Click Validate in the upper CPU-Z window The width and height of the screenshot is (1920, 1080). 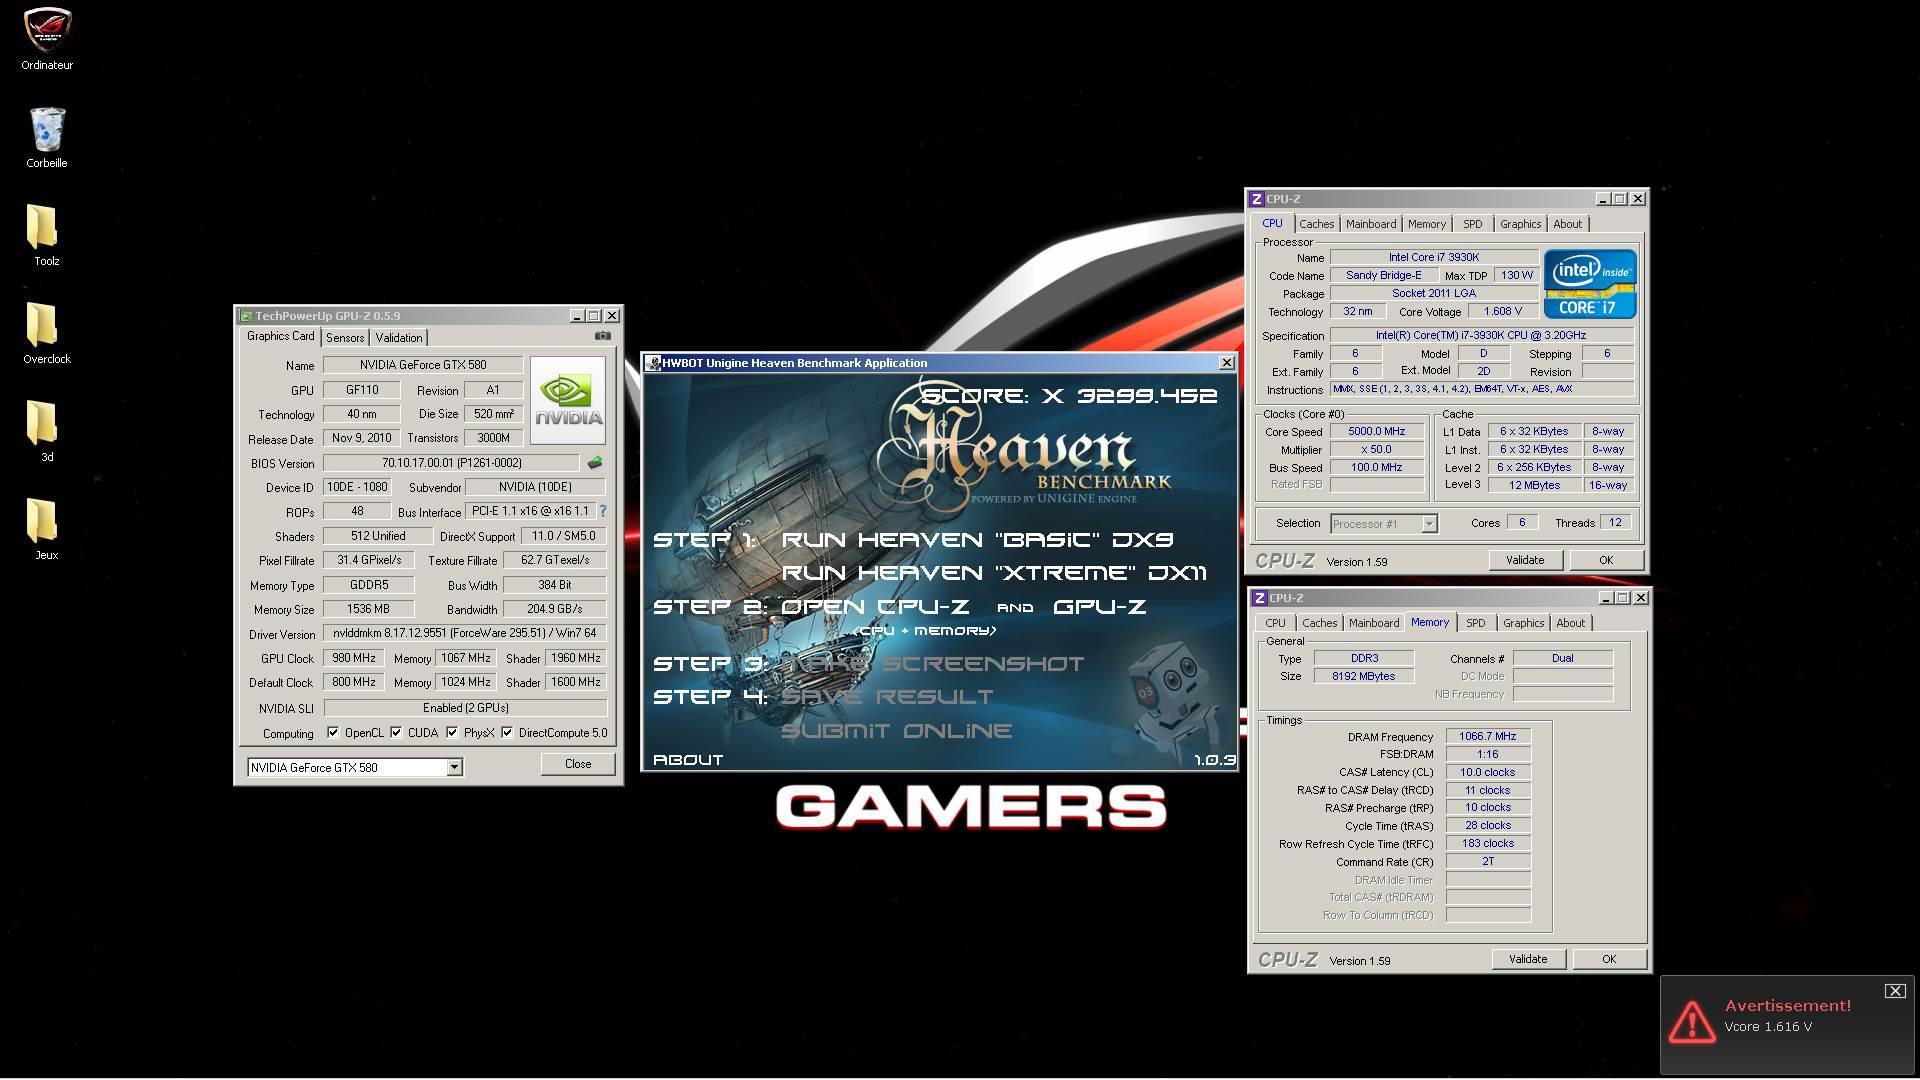tap(1525, 560)
